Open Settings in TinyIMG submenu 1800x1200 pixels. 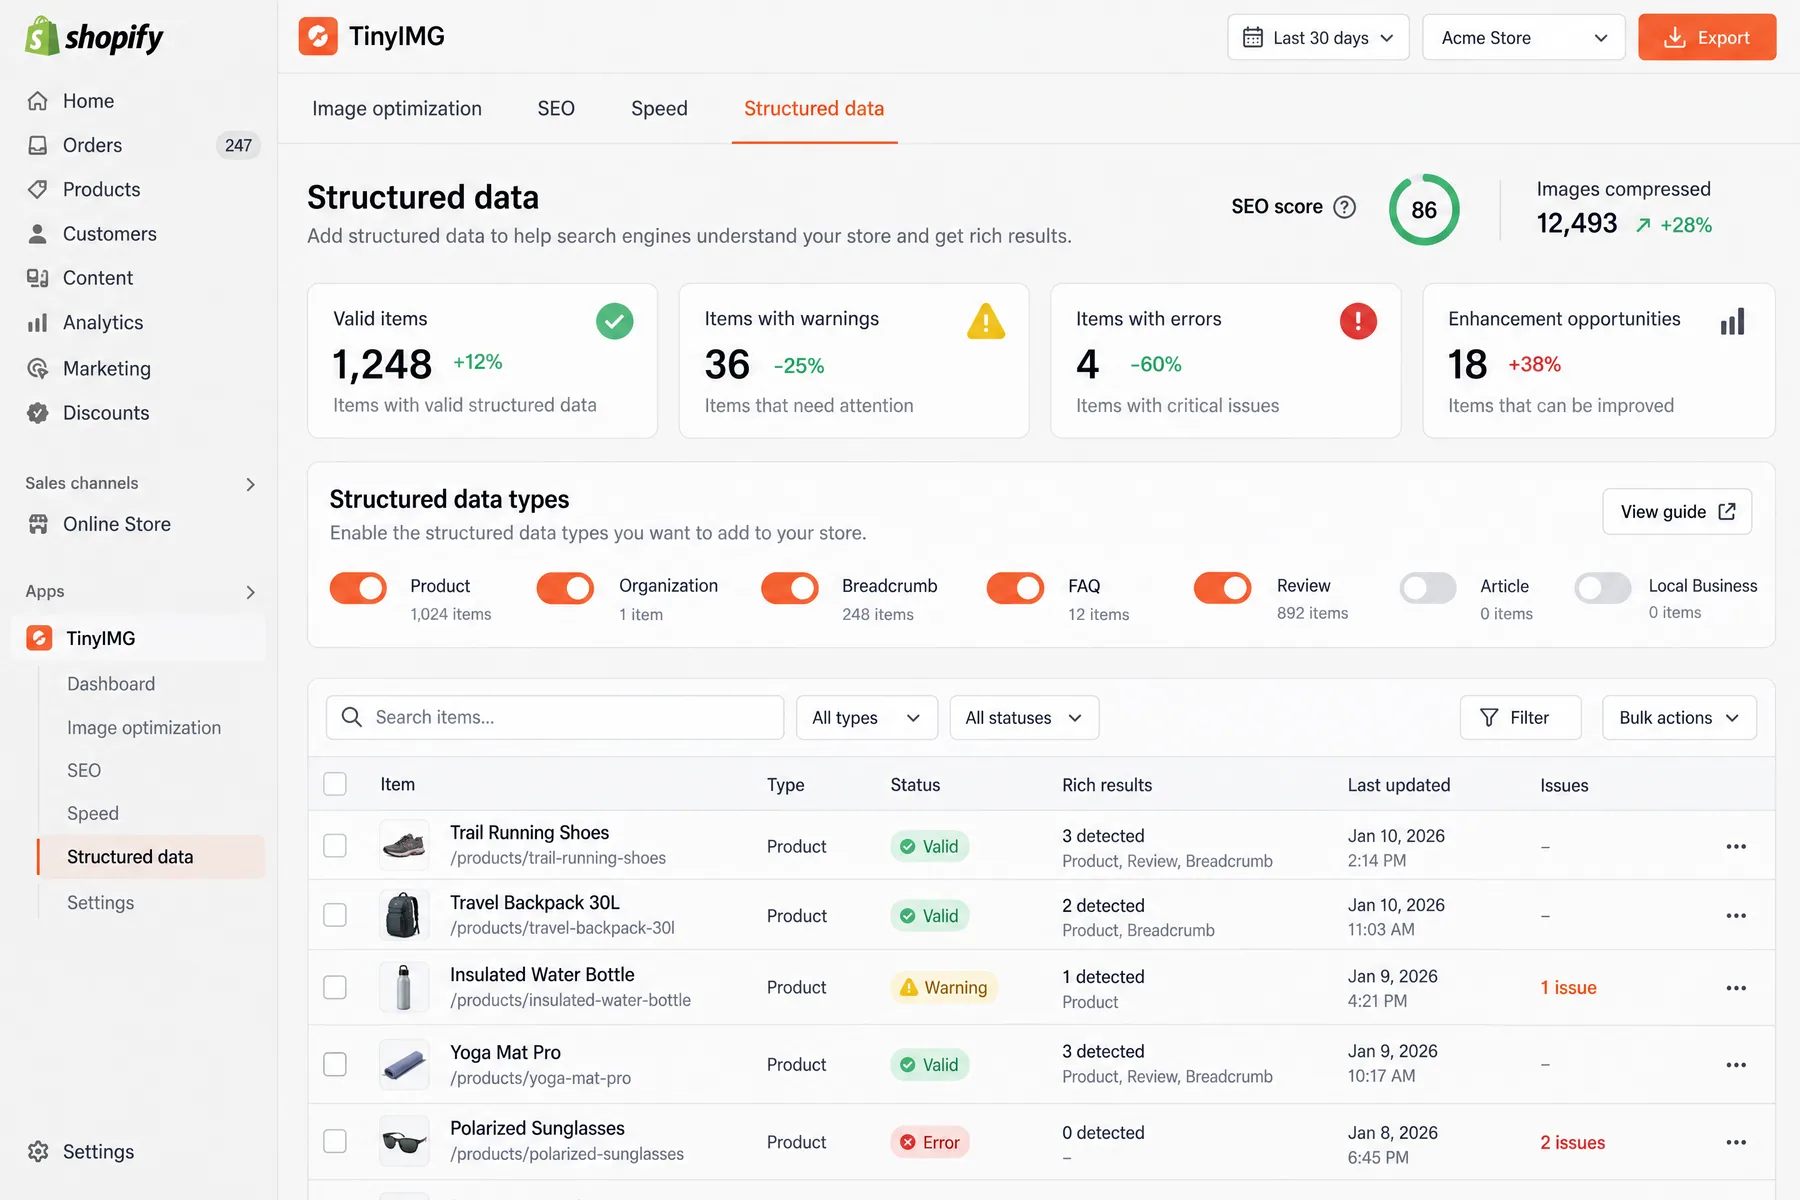click(x=100, y=903)
